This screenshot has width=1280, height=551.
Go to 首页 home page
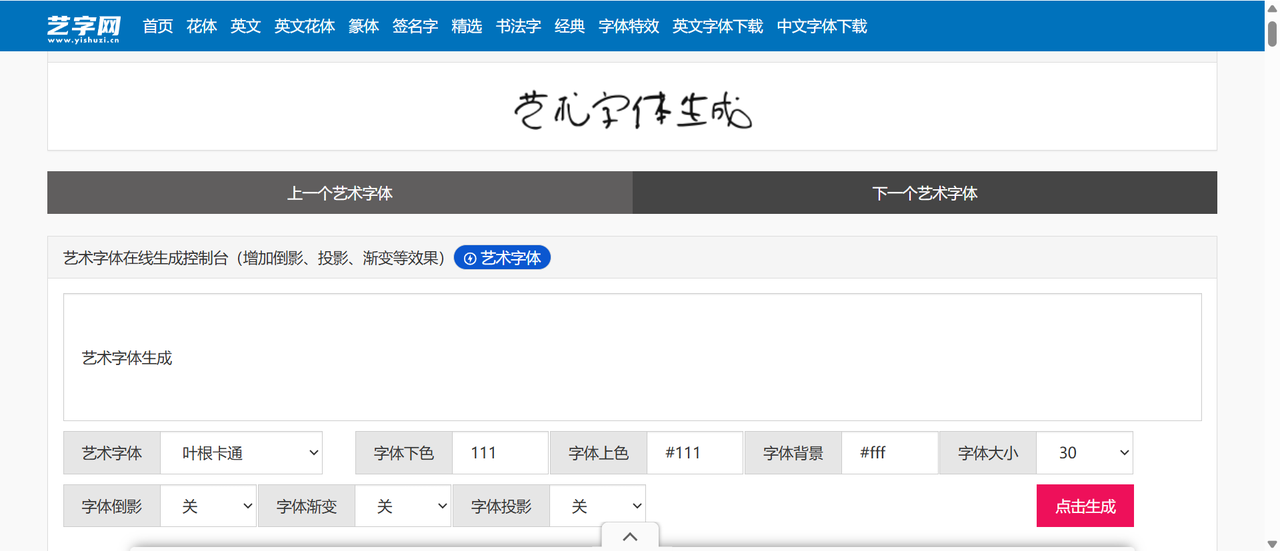[158, 26]
